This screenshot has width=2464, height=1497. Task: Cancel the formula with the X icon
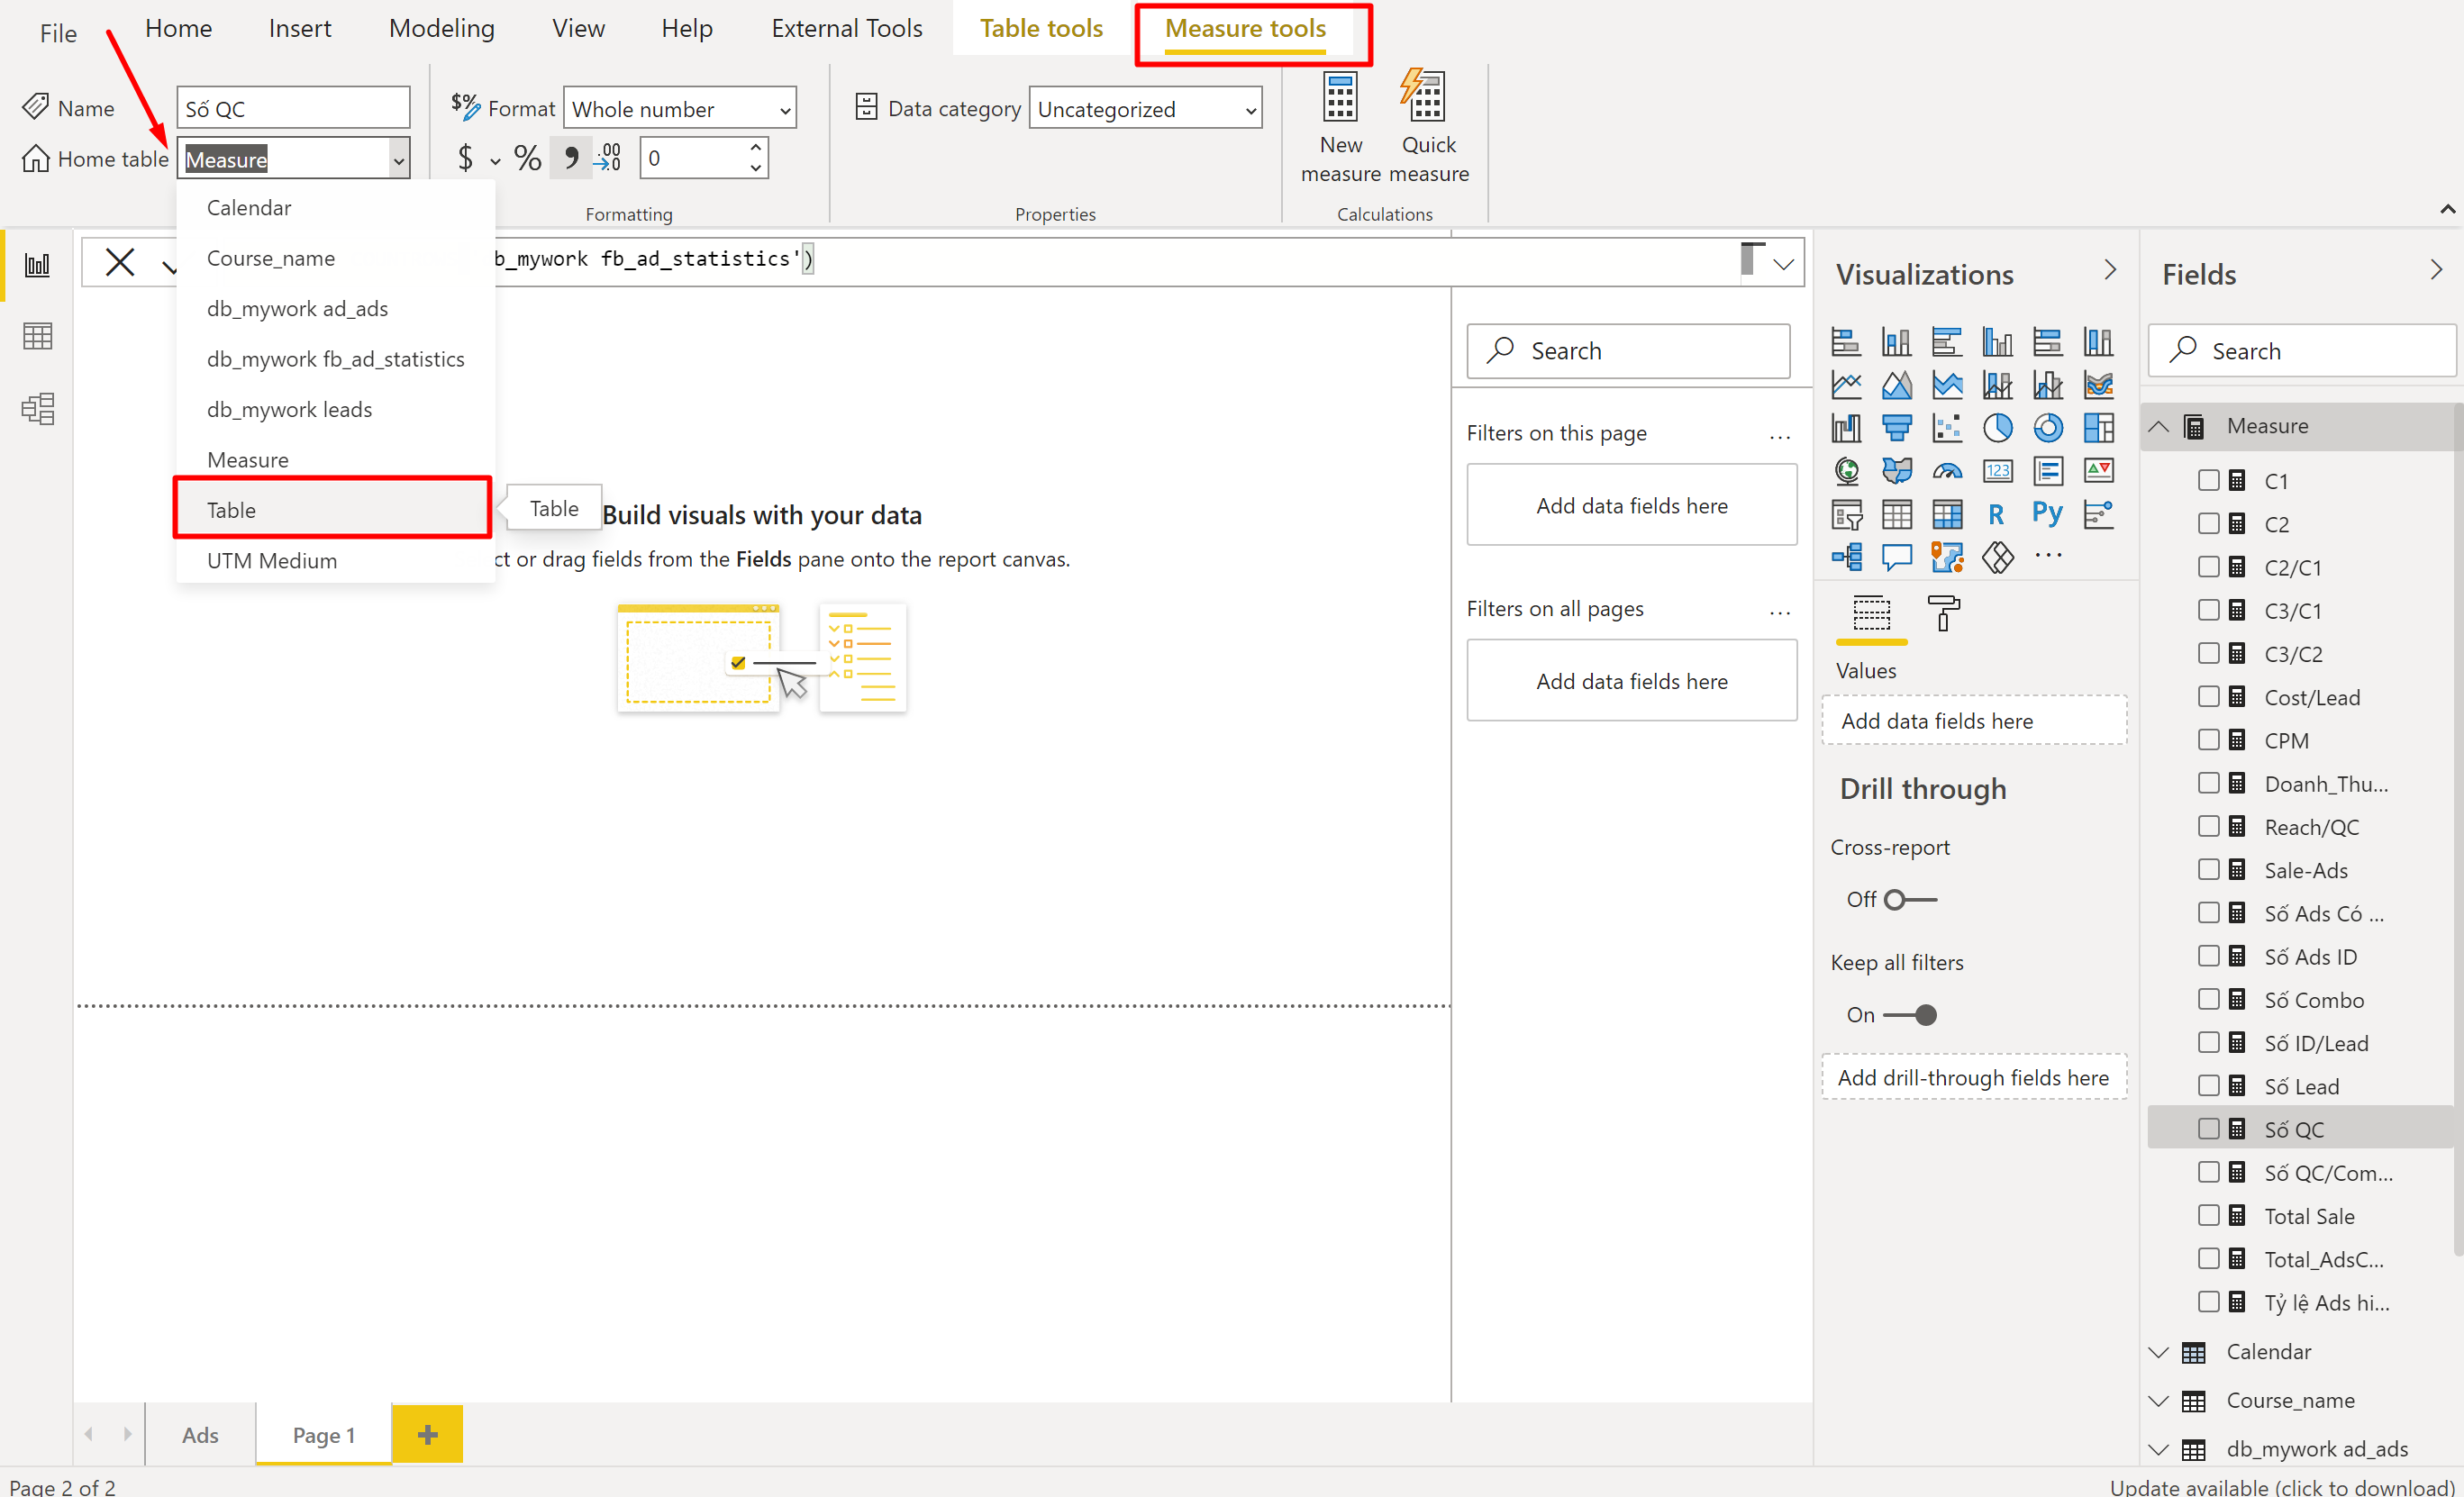click(x=120, y=263)
